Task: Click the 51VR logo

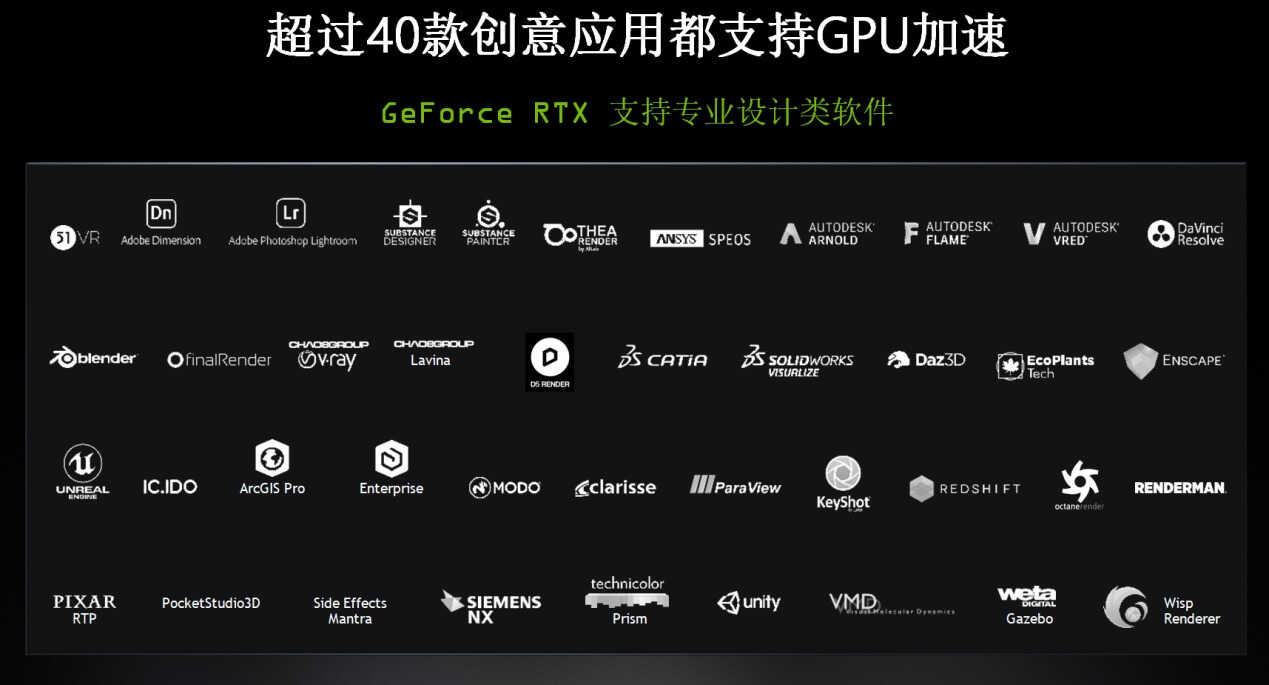Action: click(x=75, y=238)
